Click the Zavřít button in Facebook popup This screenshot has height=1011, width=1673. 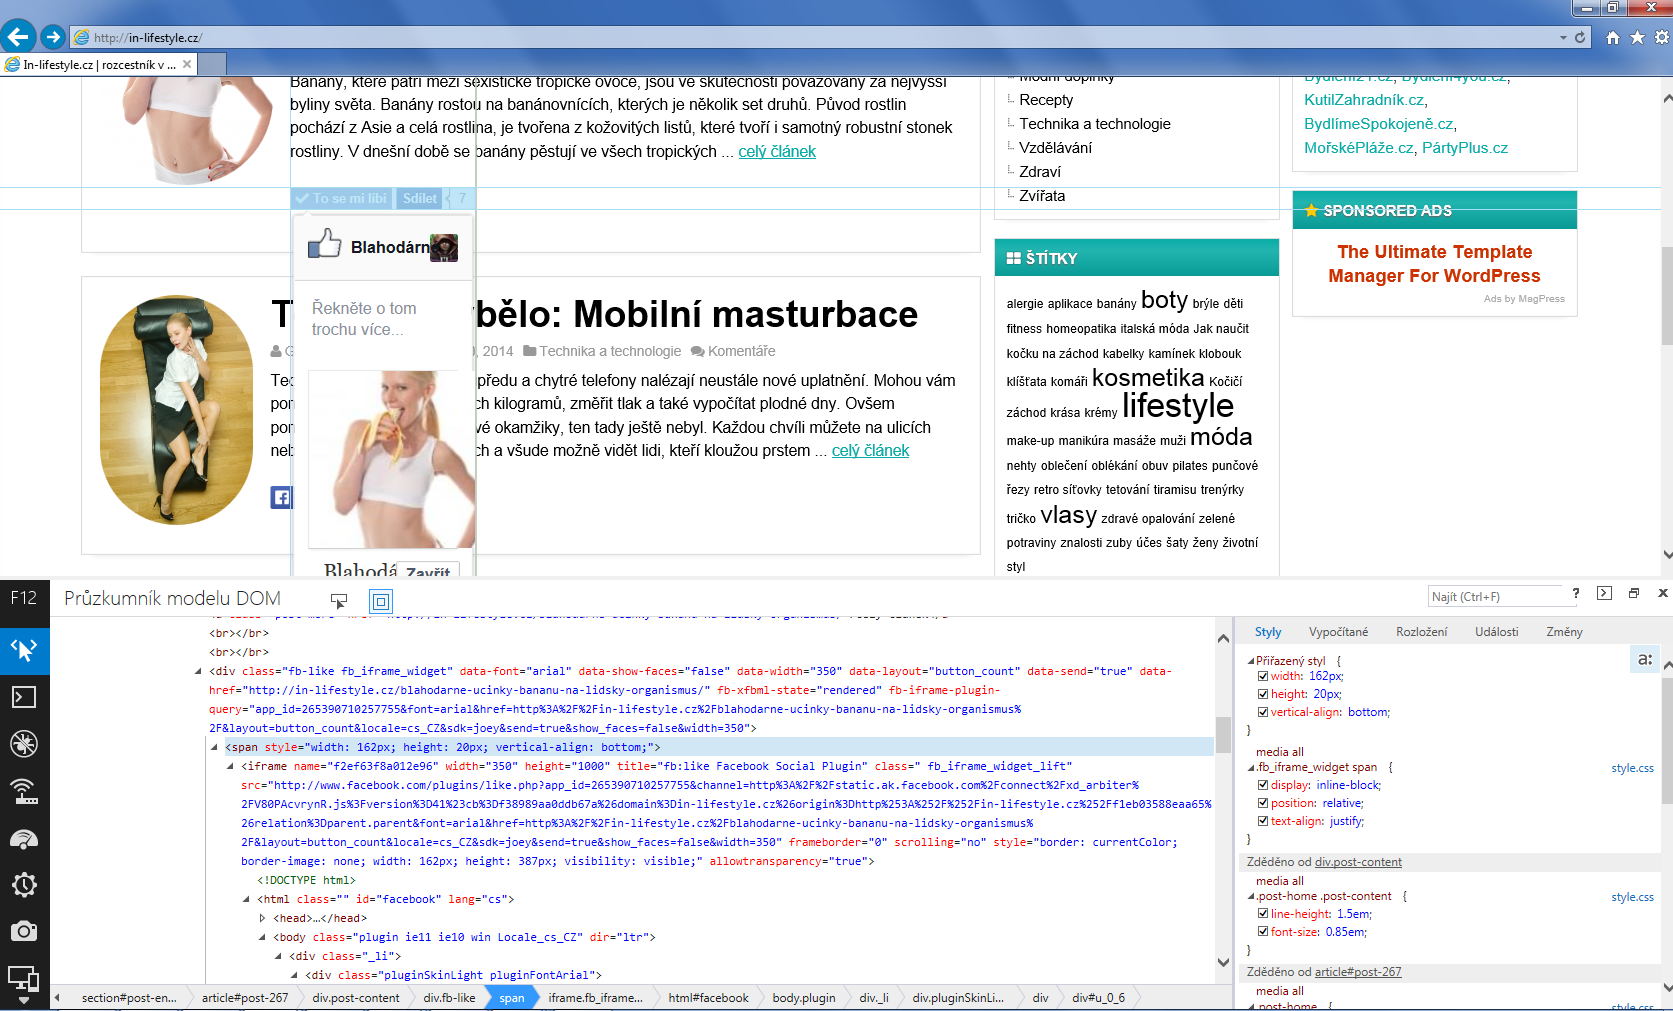[428, 572]
